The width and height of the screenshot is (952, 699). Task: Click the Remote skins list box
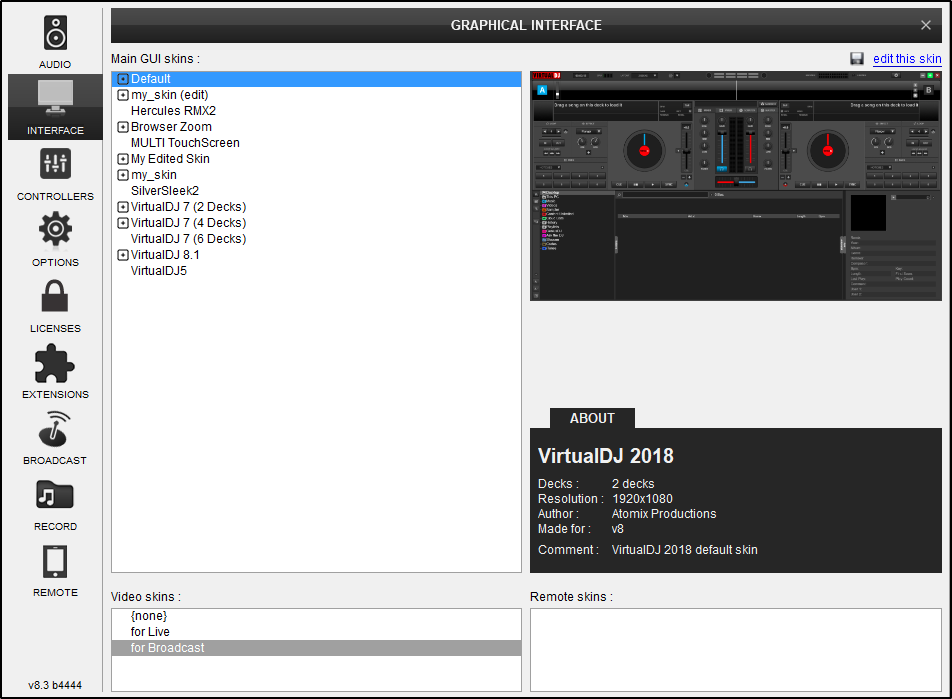point(736,650)
